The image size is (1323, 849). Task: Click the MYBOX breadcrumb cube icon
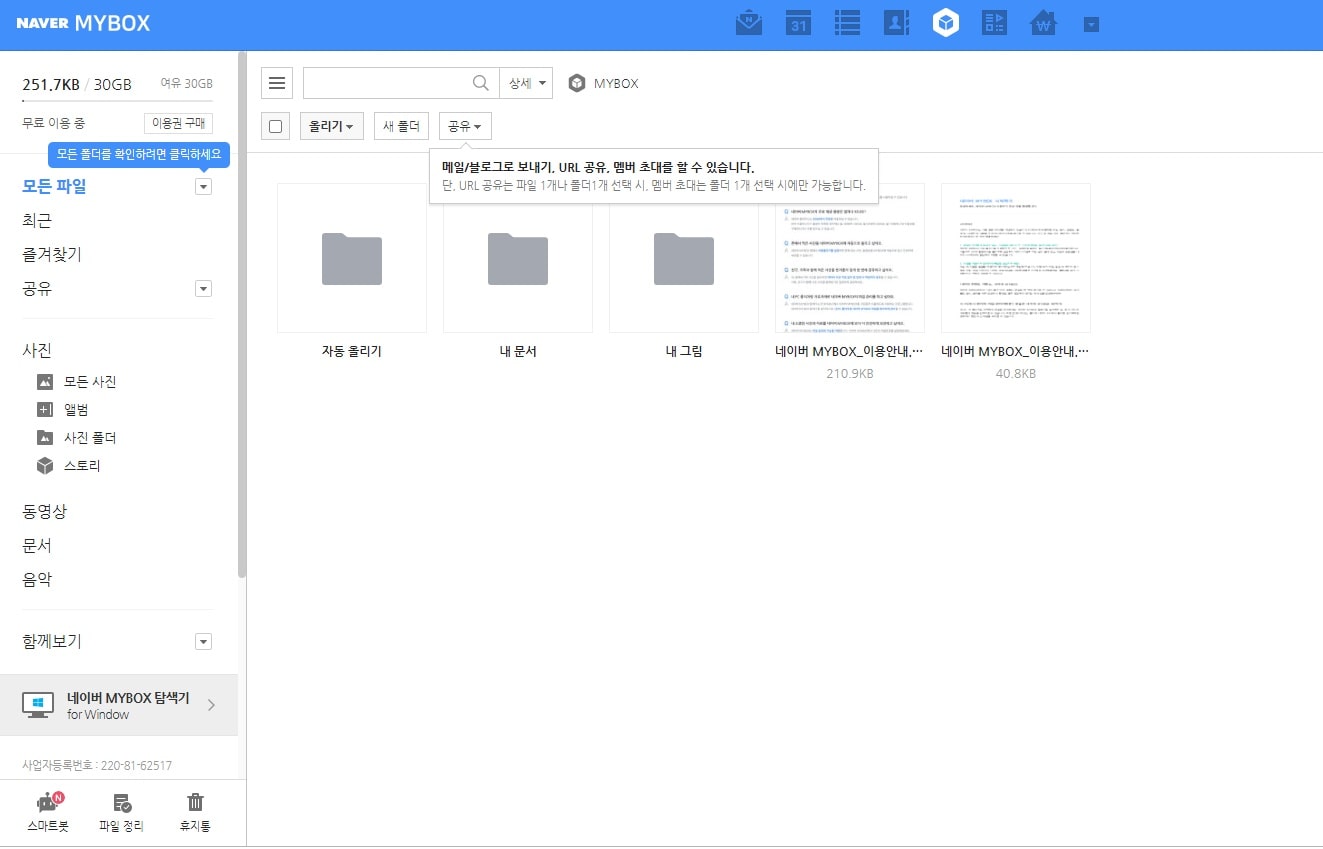click(x=576, y=83)
